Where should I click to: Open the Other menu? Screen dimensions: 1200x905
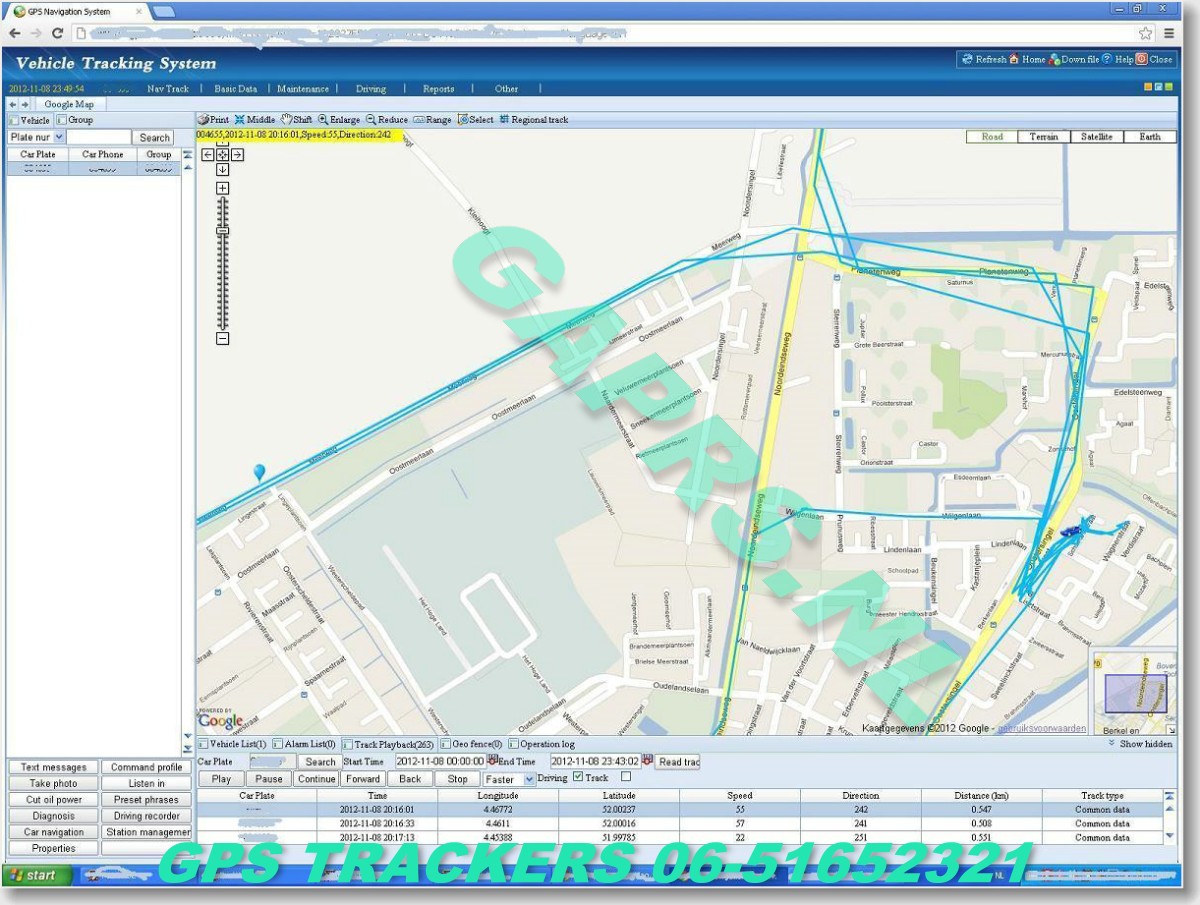pos(507,89)
